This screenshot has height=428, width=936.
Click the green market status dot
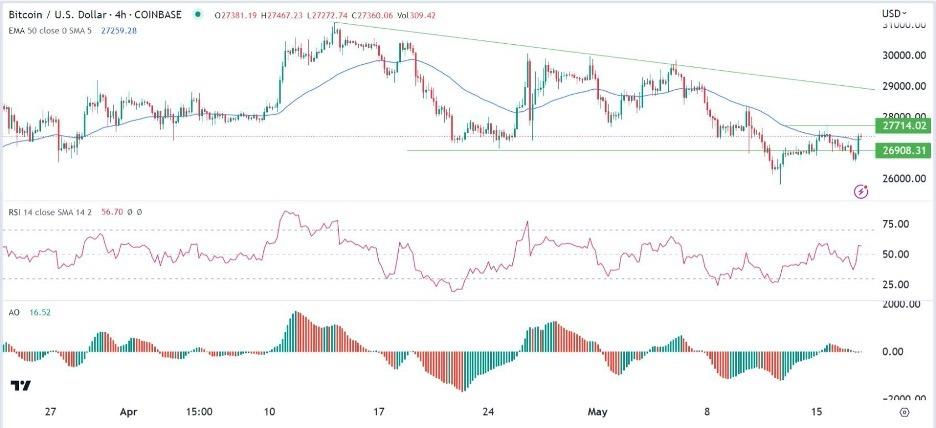click(x=195, y=15)
